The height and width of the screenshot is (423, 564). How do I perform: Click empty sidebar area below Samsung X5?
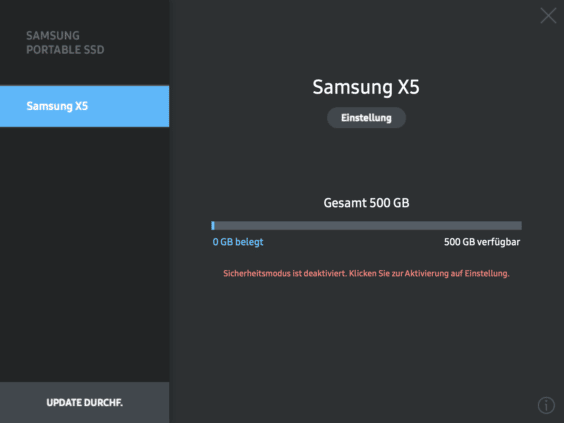point(85,252)
